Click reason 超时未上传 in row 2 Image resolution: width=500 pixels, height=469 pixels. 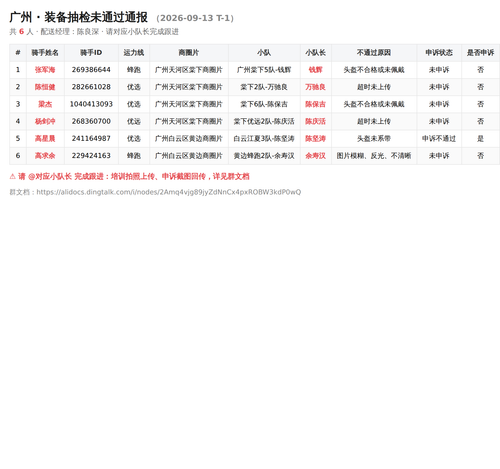(x=374, y=87)
